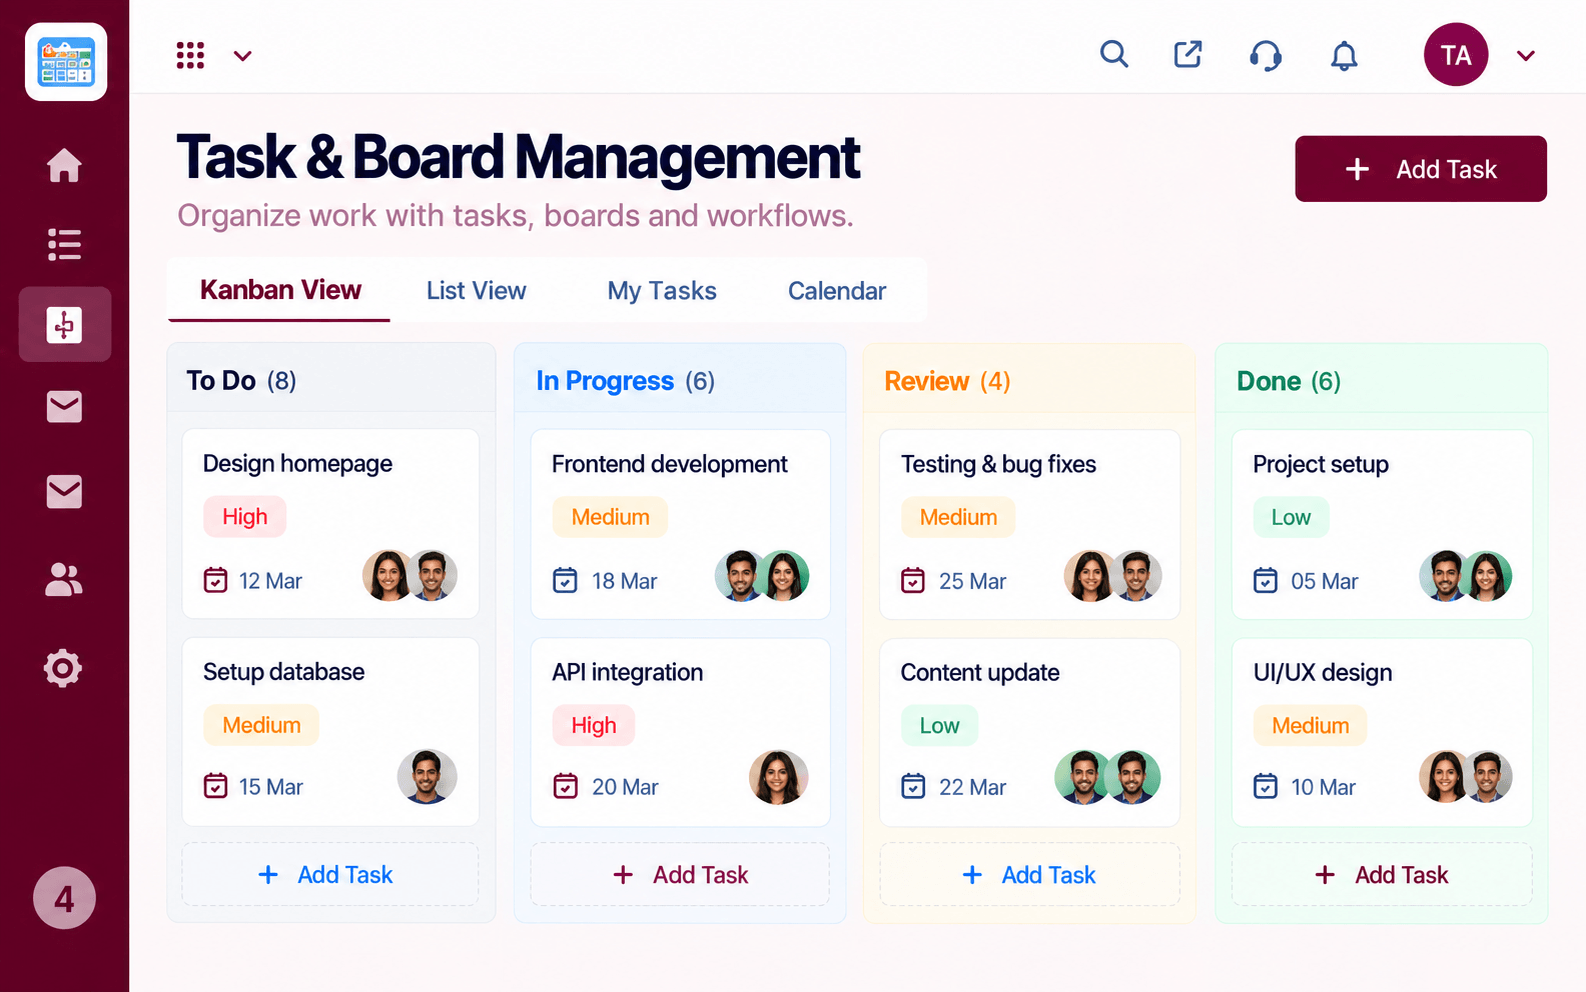Screen dimensions: 1586x992
Task: Open the Frontend development task card
Action: [x=680, y=524]
